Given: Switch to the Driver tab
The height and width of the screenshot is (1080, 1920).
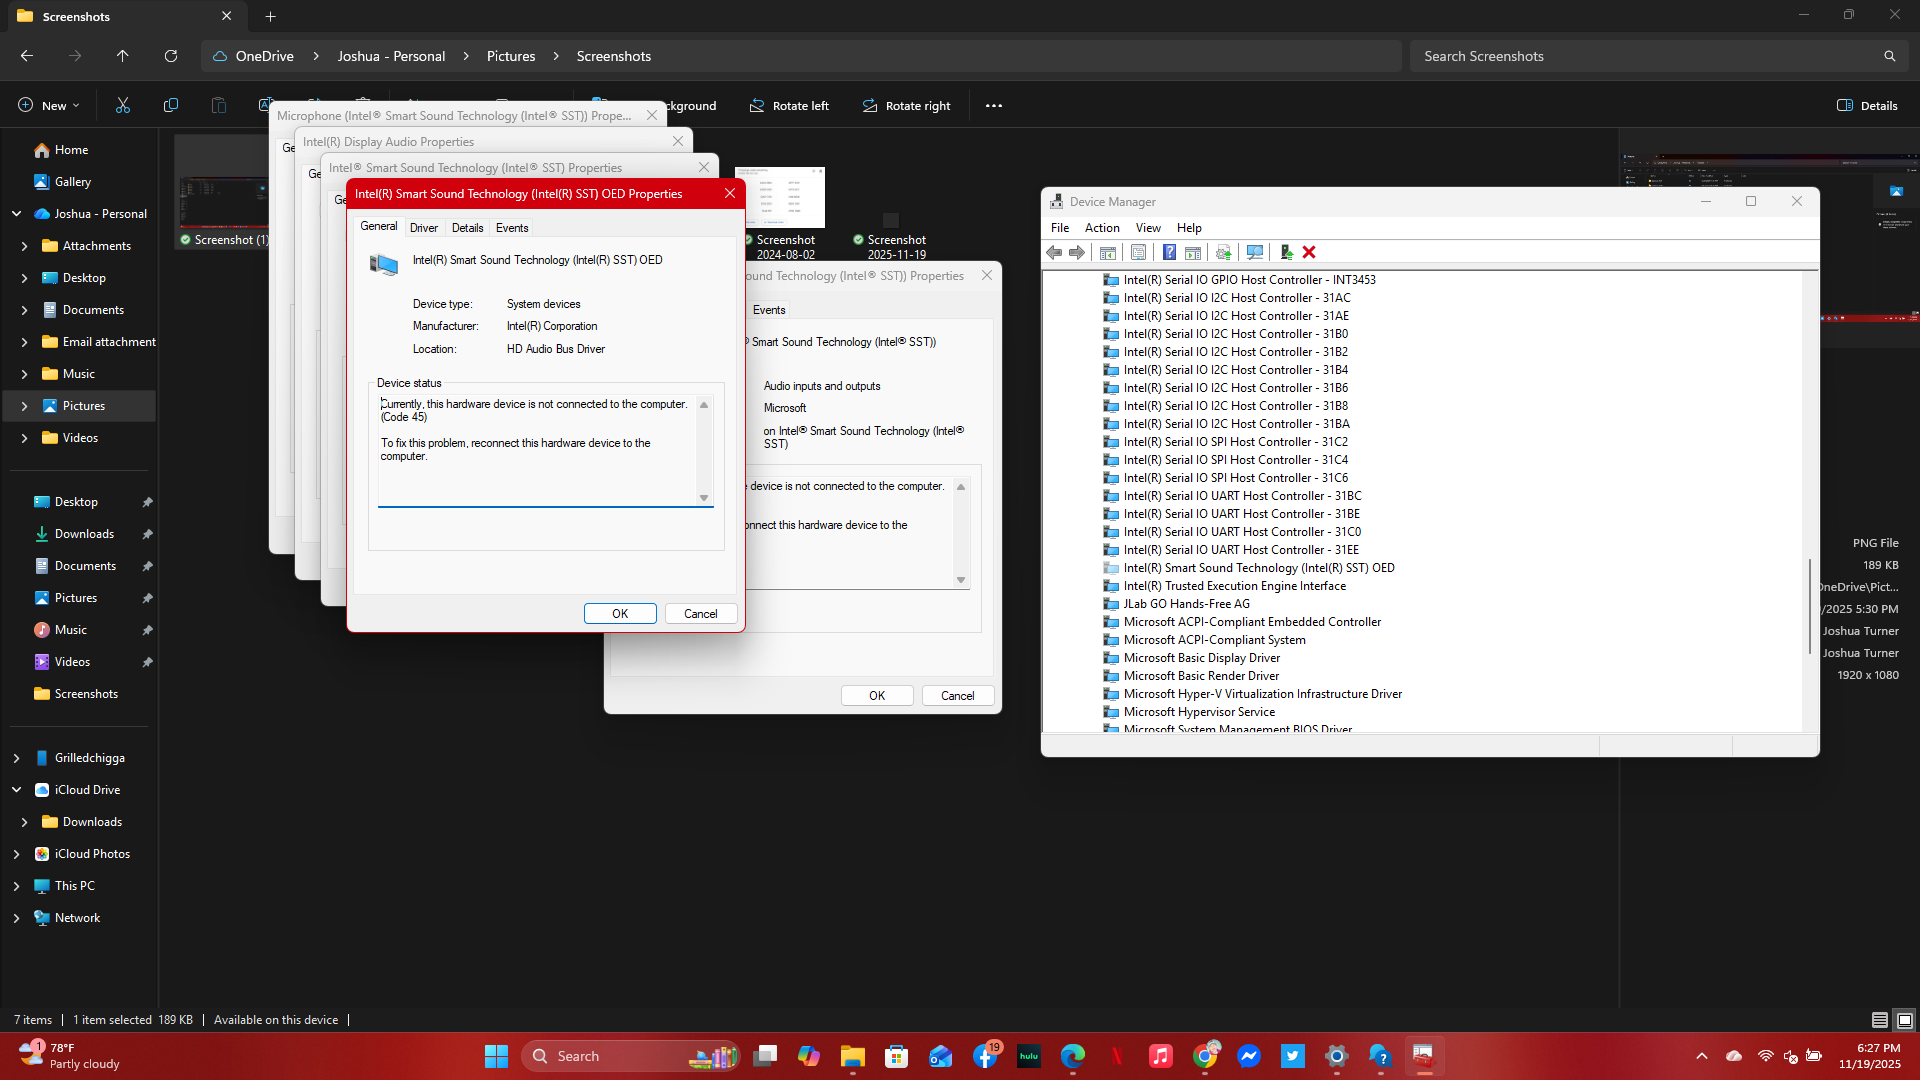Looking at the screenshot, I should [424, 227].
